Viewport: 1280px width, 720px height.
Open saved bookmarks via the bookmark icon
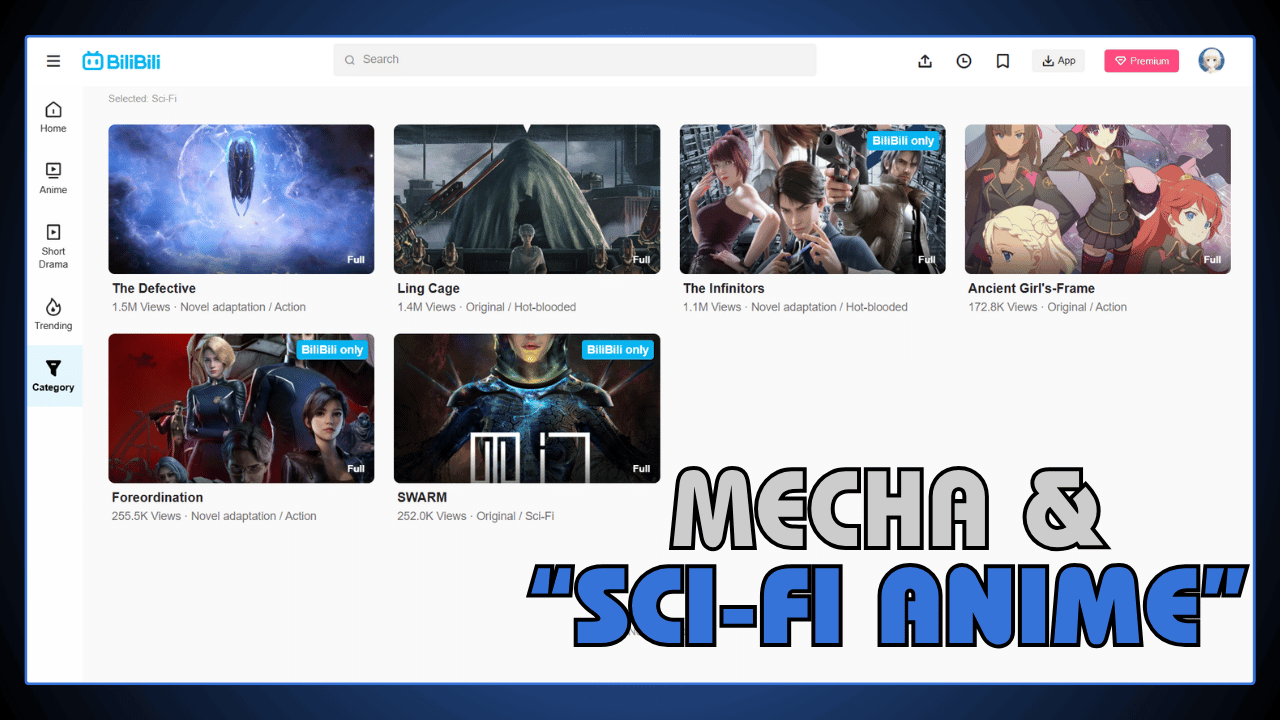[1002, 61]
